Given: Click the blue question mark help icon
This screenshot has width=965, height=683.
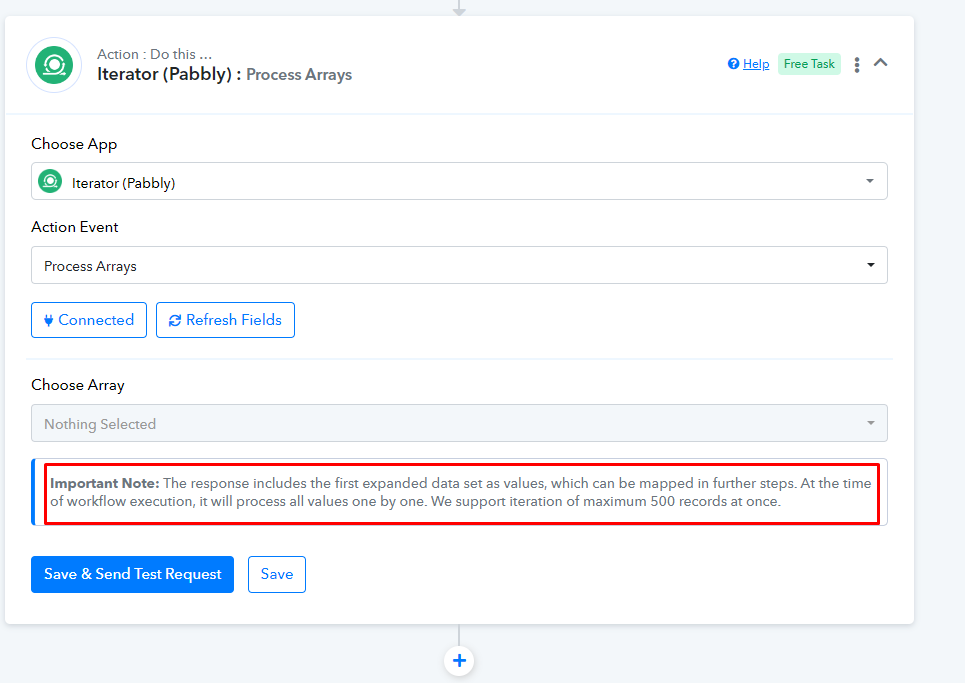Looking at the screenshot, I should coord(733,64).
